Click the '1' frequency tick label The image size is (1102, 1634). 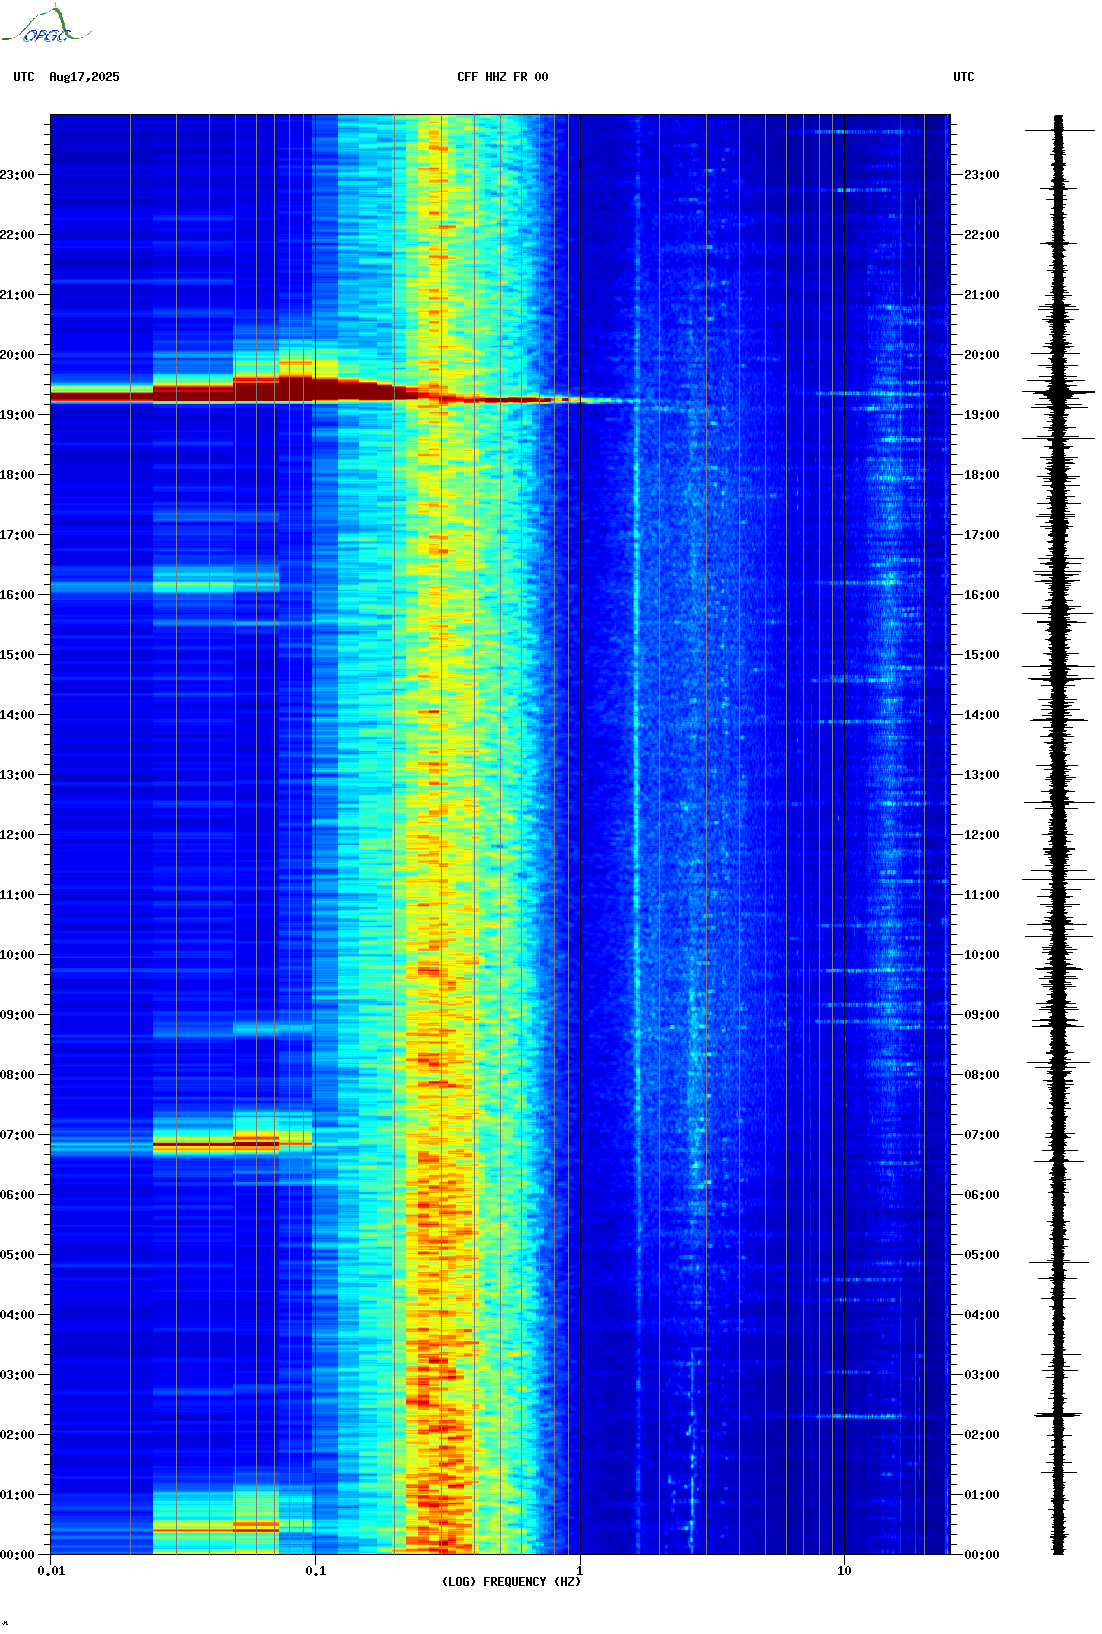point(580,1571)
